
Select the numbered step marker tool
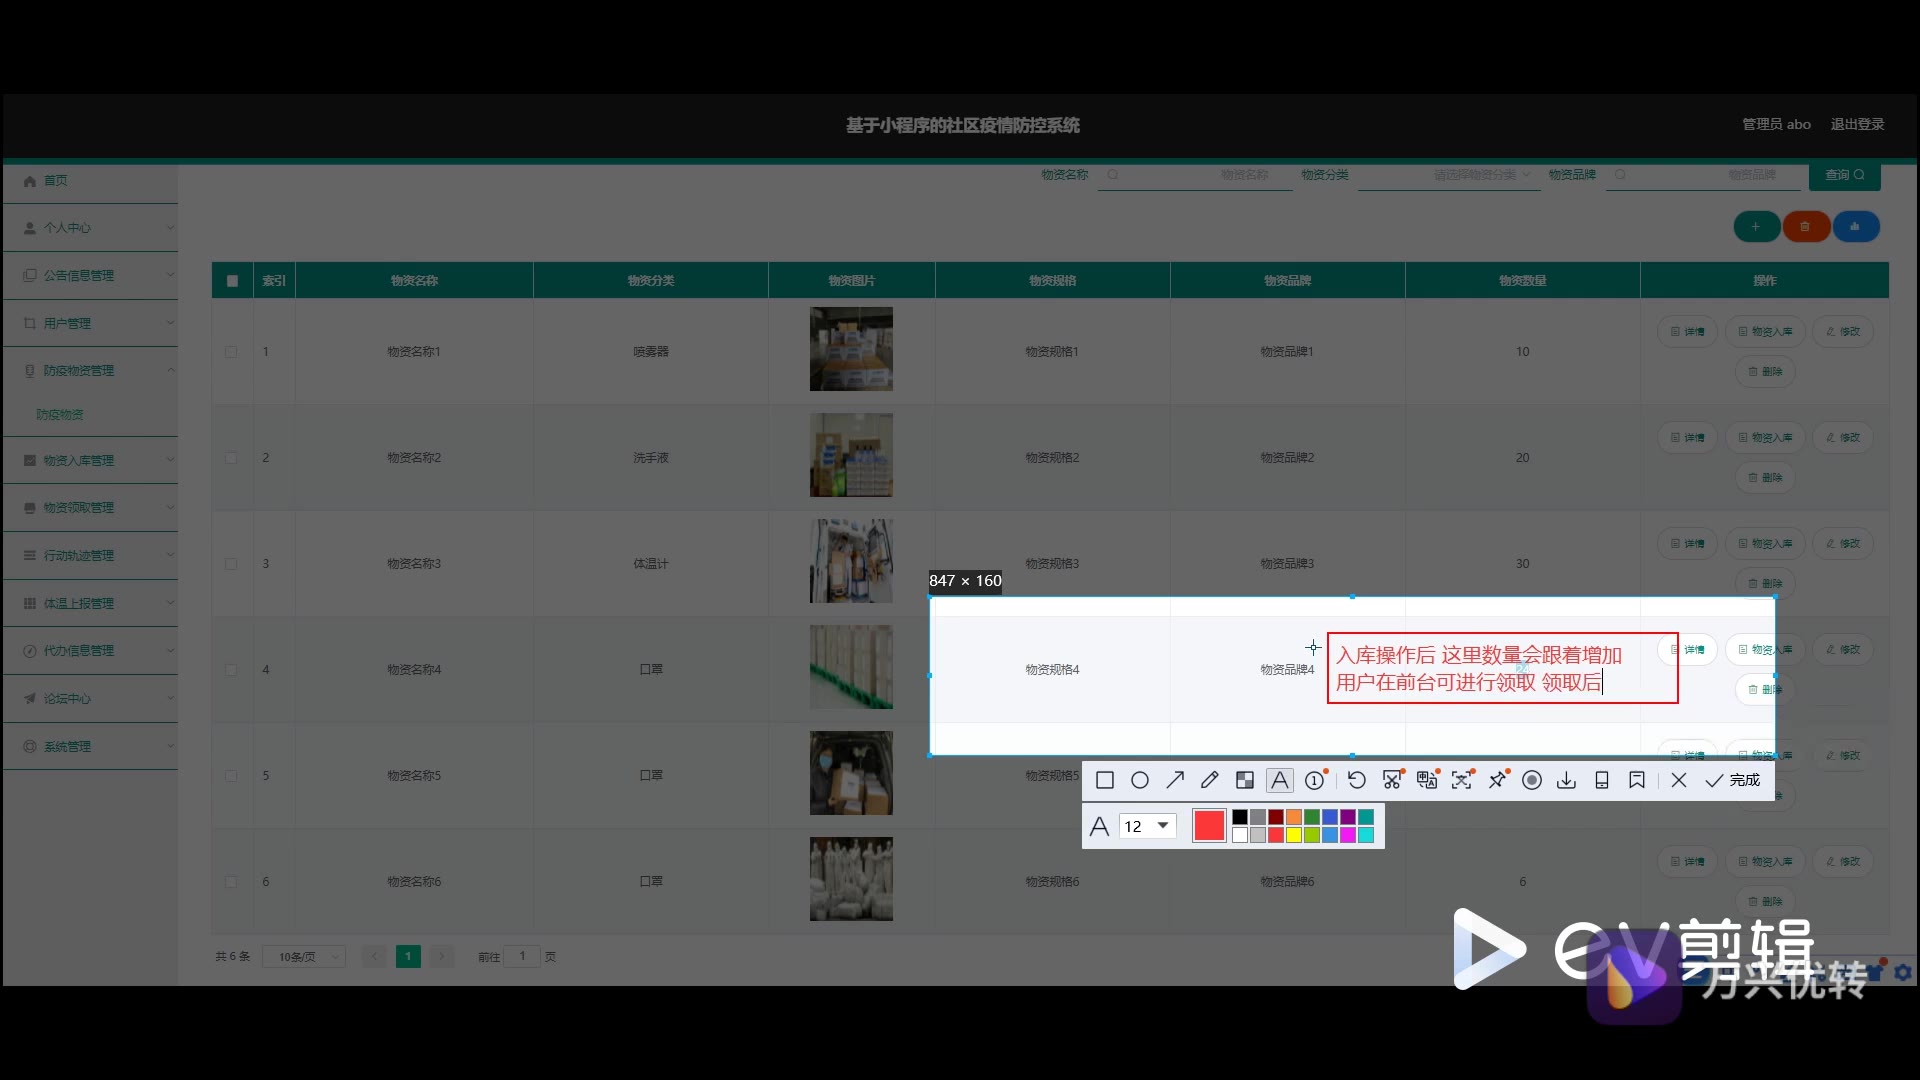tap(1316, 780)
